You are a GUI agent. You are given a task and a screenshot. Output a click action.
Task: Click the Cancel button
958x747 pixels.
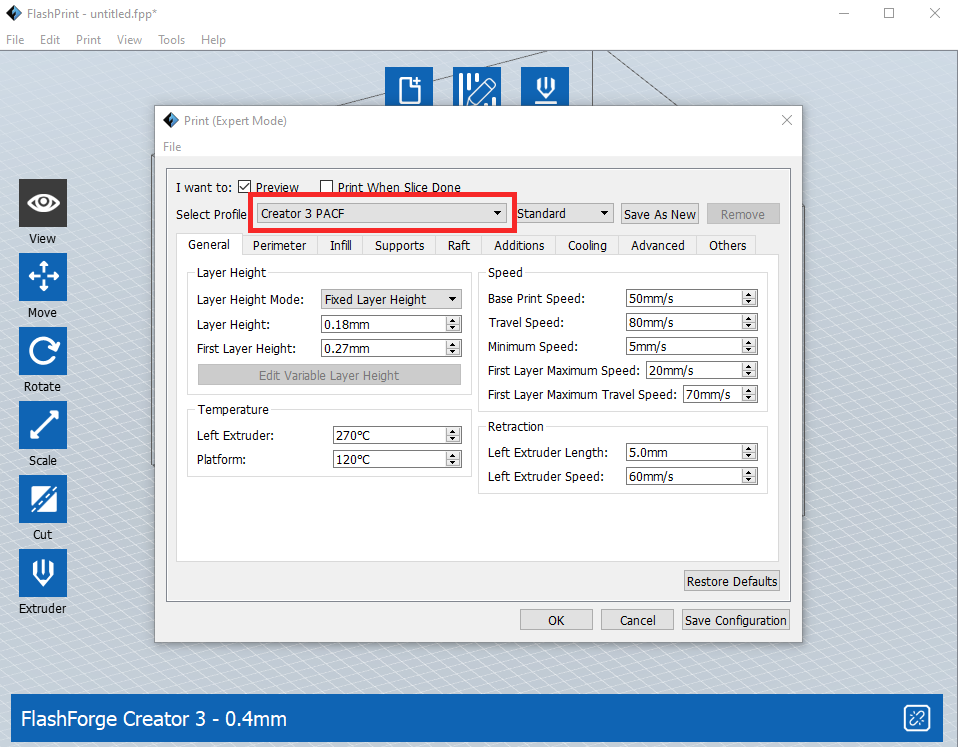coord(637,620)
